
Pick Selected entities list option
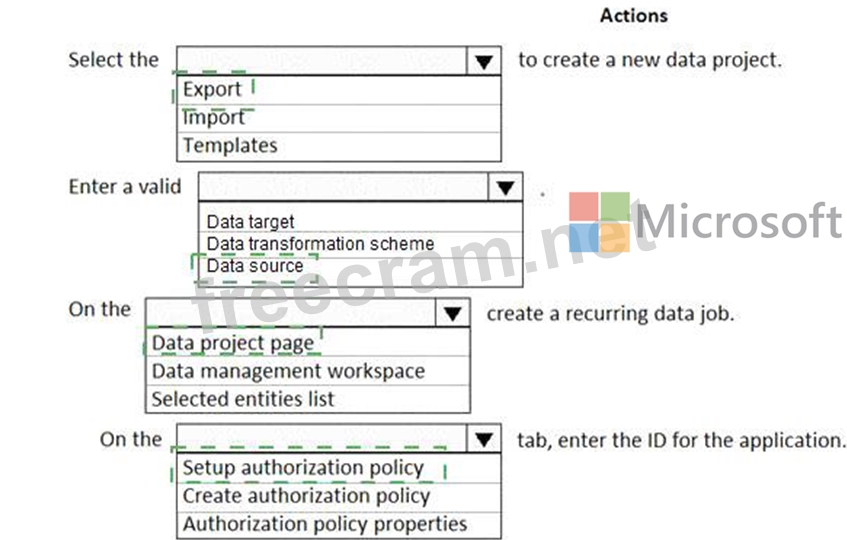(243, 399)
